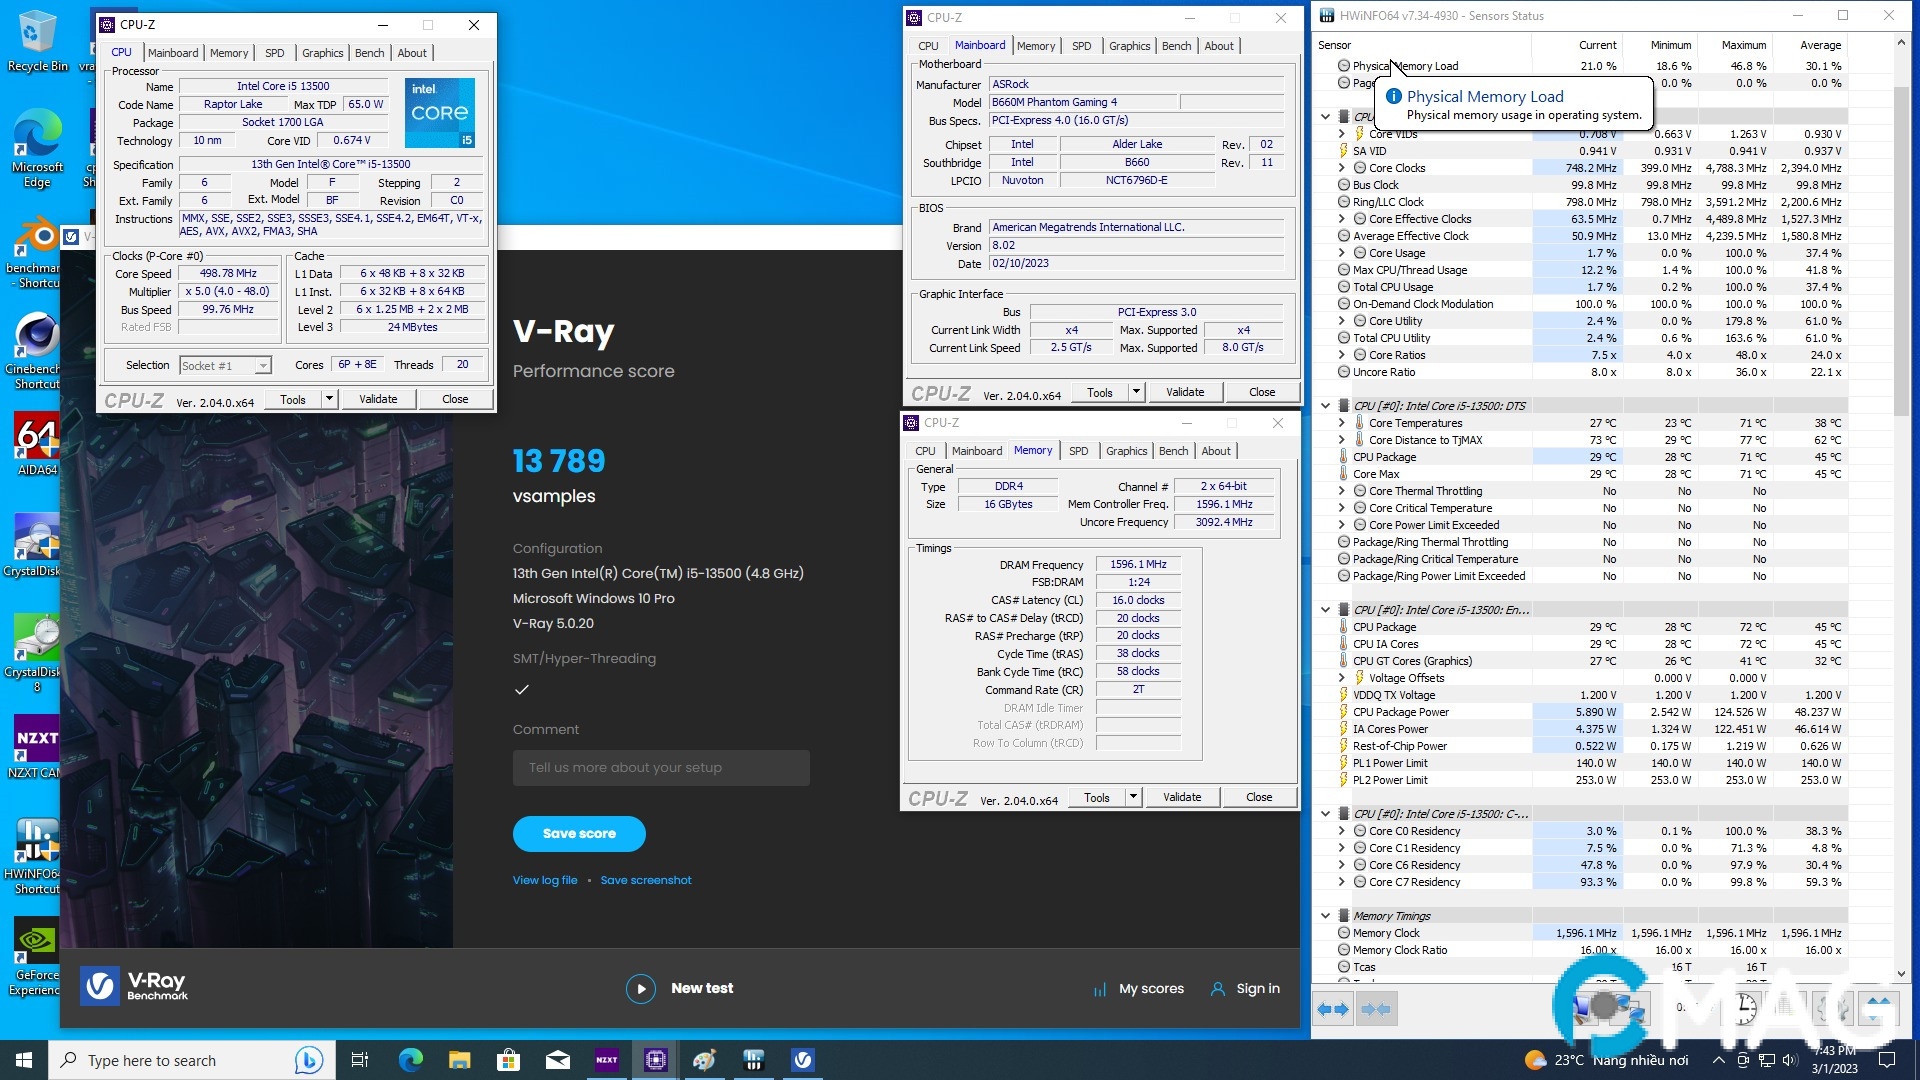Click the comment field about your setup
Screen dimensions: 1920x1080
[x=661, y=768]
